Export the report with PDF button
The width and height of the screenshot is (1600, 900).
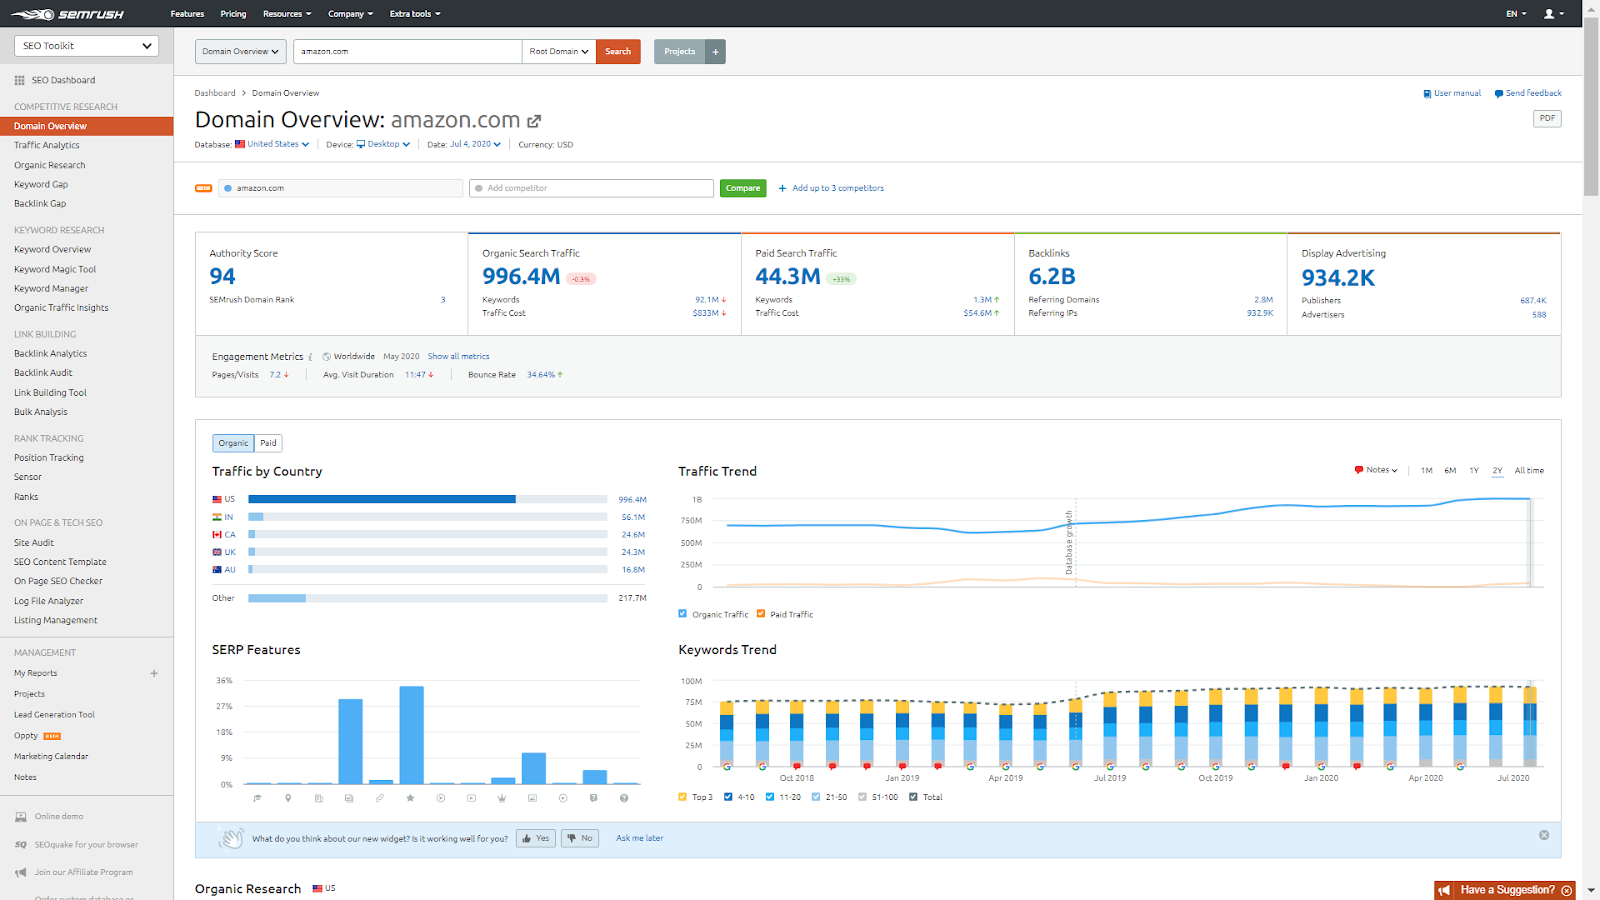(1547, 118)
